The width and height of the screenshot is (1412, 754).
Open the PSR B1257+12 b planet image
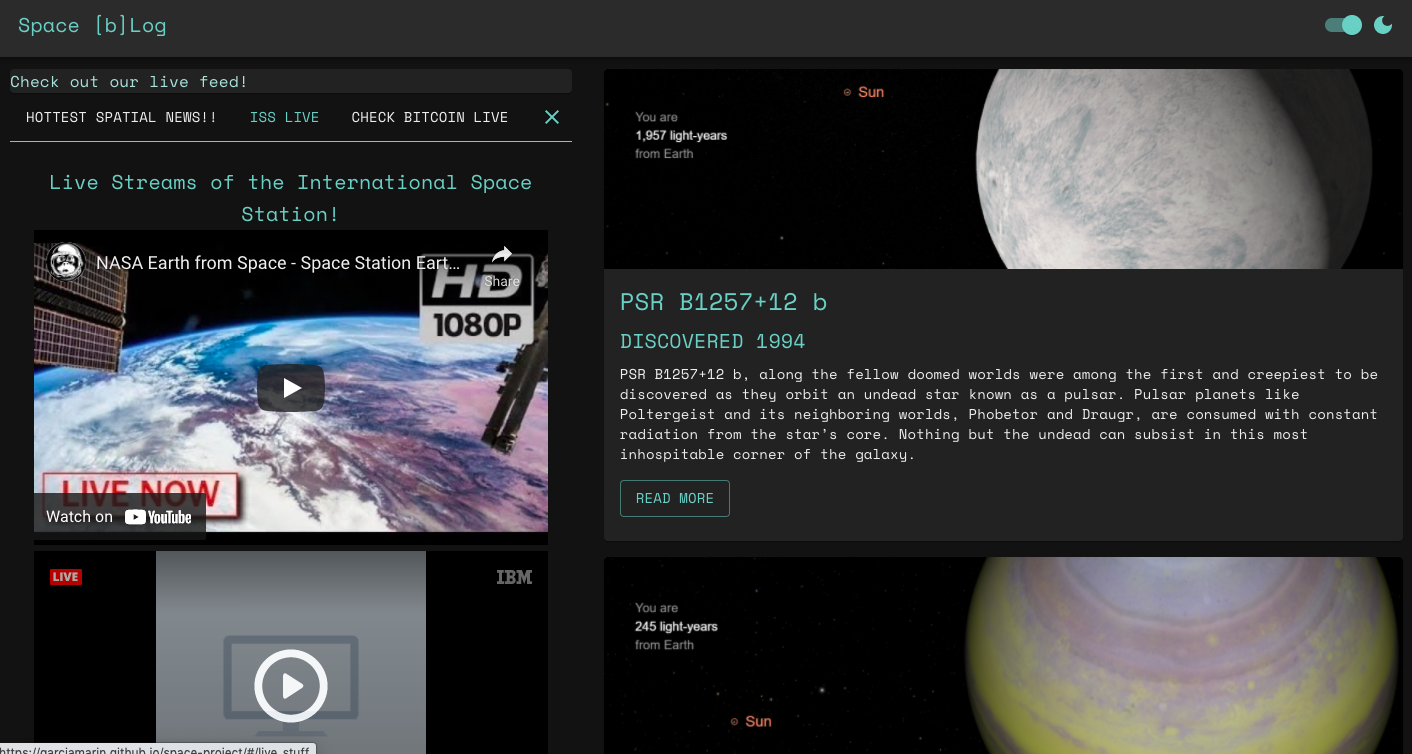(1003, 168)
